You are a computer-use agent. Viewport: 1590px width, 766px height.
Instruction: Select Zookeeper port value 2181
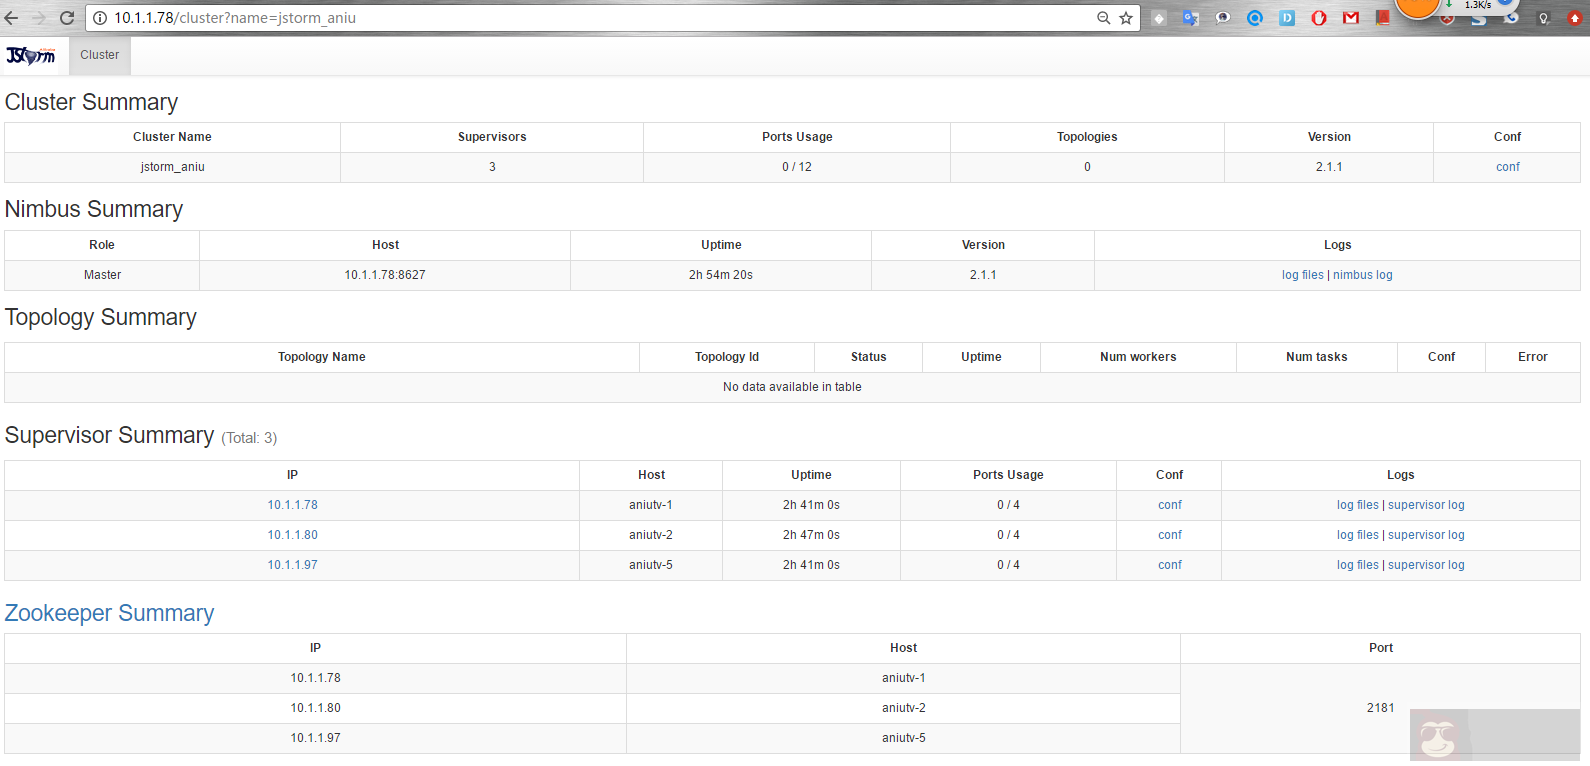tap(1381, 708)
